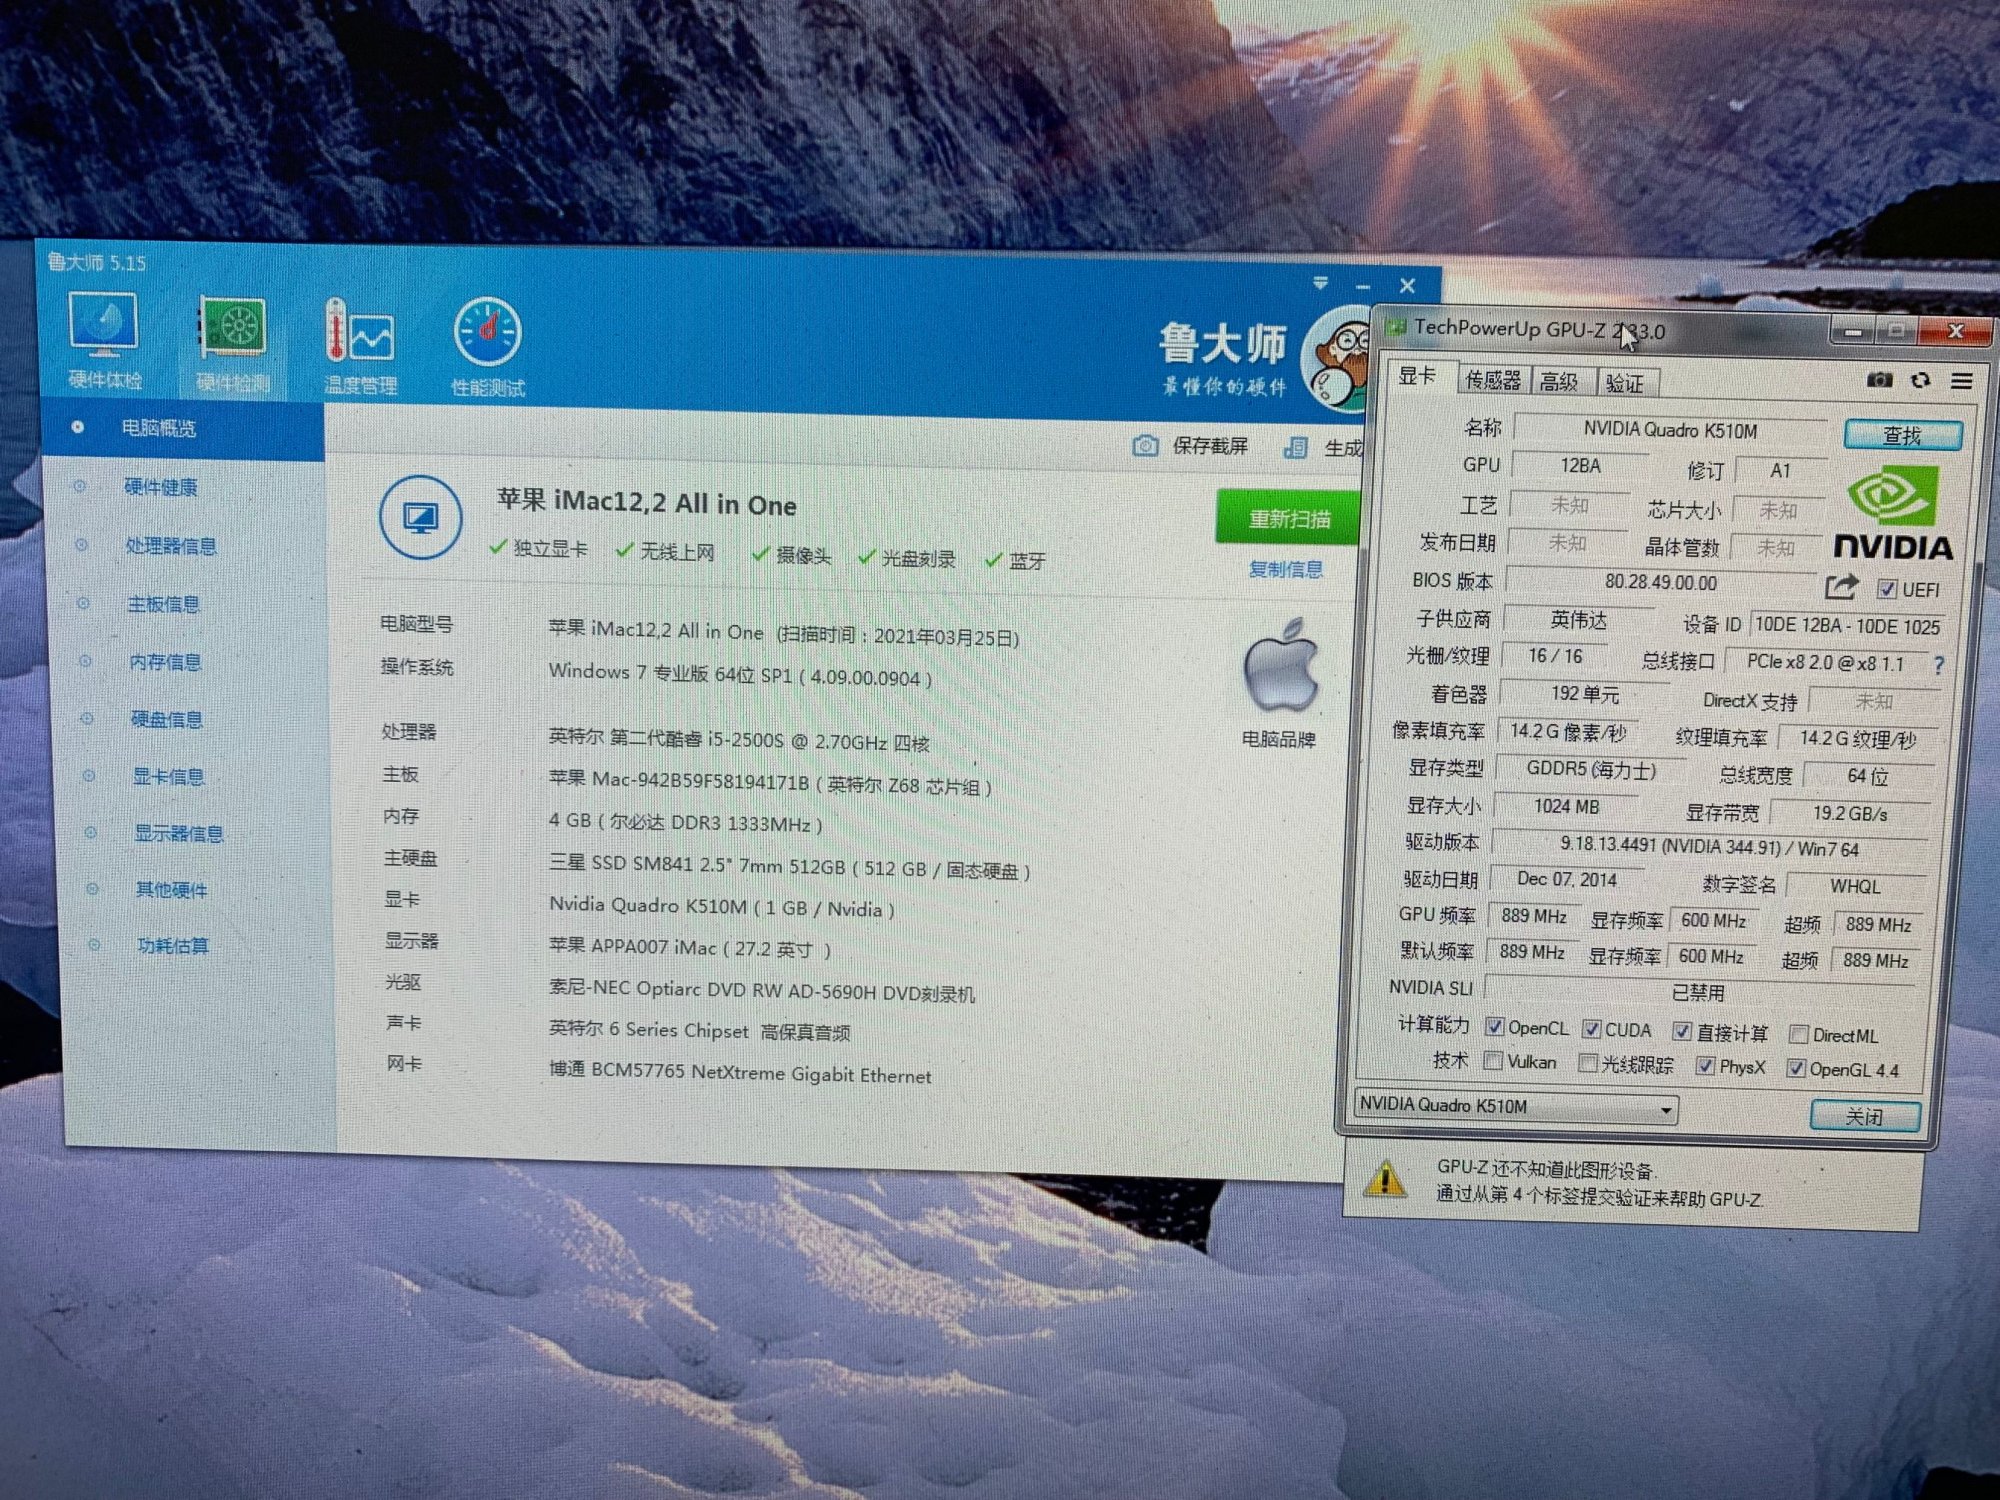Screen dimensions: 2000x1500
Task: Click the green rescan (重新扫描) button
Action: pyautogui.click(x=1288, y=518)
